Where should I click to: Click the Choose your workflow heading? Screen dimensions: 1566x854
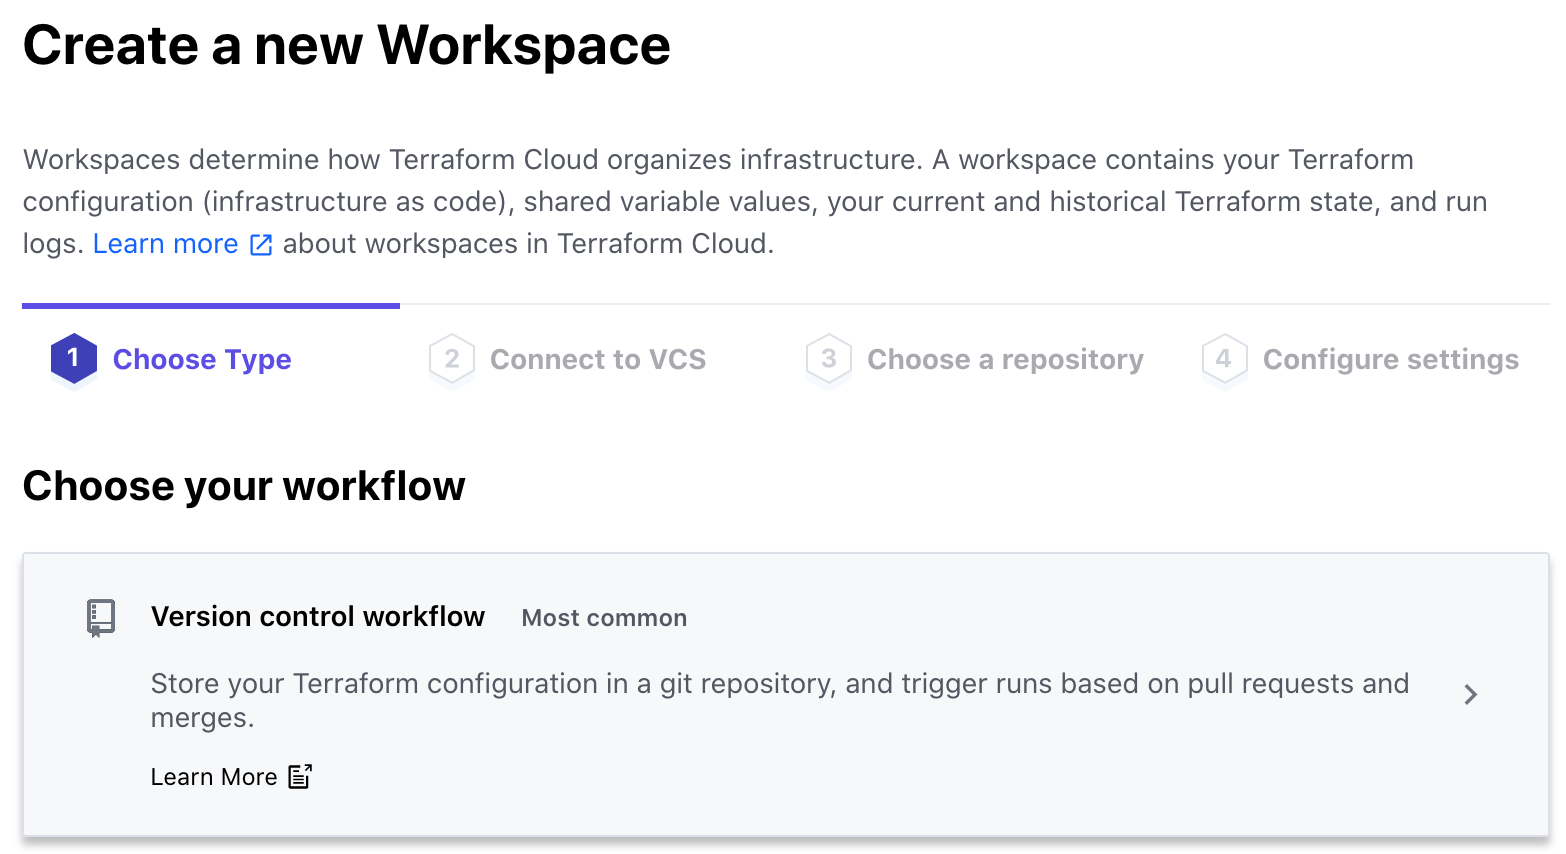pos(244,486)
